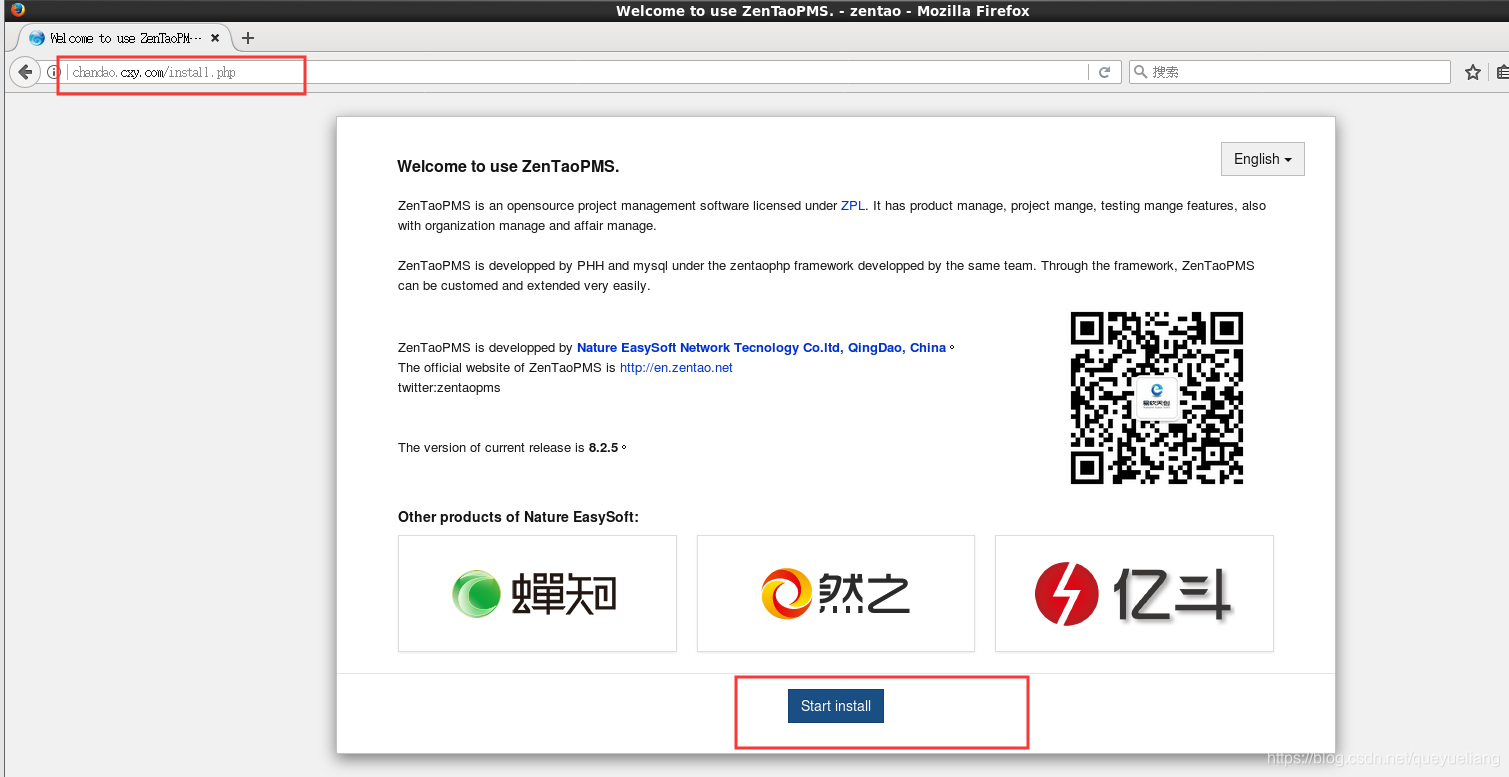Viewport: 1509px width, 777px height.
Task: Bookmark this page with star icon
Action: 1473,72
